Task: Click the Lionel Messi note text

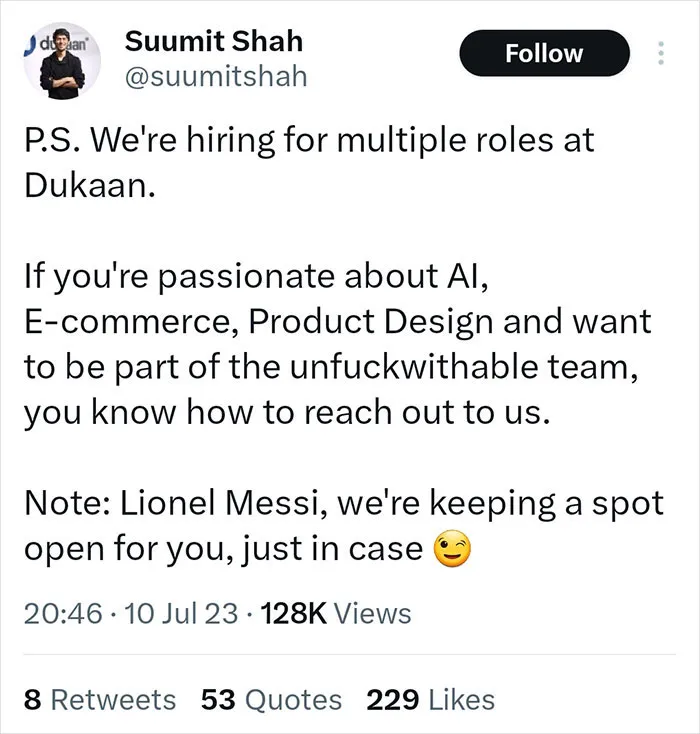Action: [344, 526]
